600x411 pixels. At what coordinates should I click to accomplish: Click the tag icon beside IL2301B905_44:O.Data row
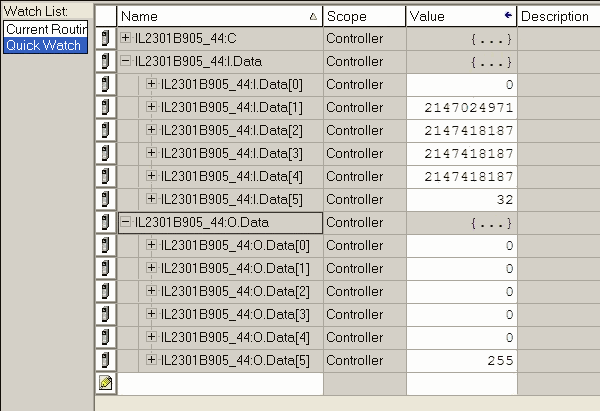point(106,222)
